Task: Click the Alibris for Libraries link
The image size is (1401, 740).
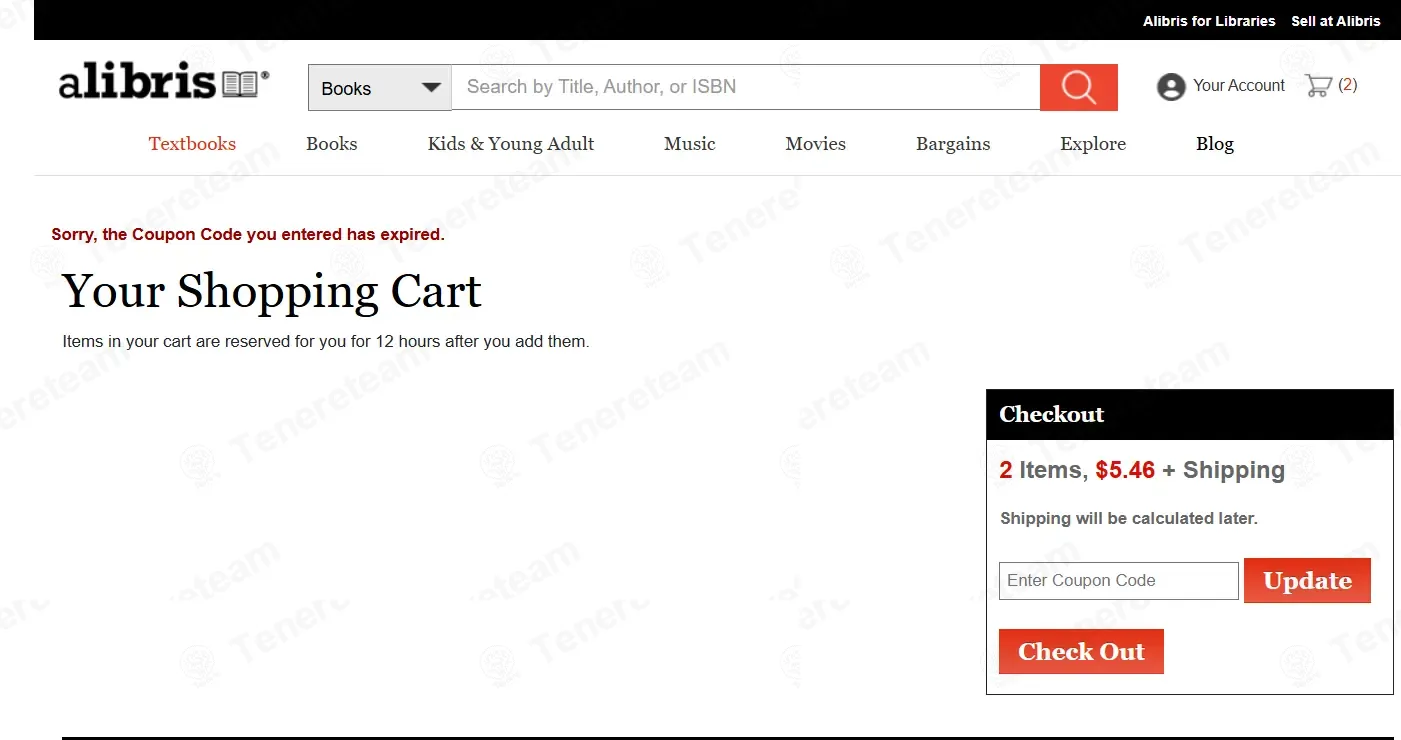Action: (1210, 21)
